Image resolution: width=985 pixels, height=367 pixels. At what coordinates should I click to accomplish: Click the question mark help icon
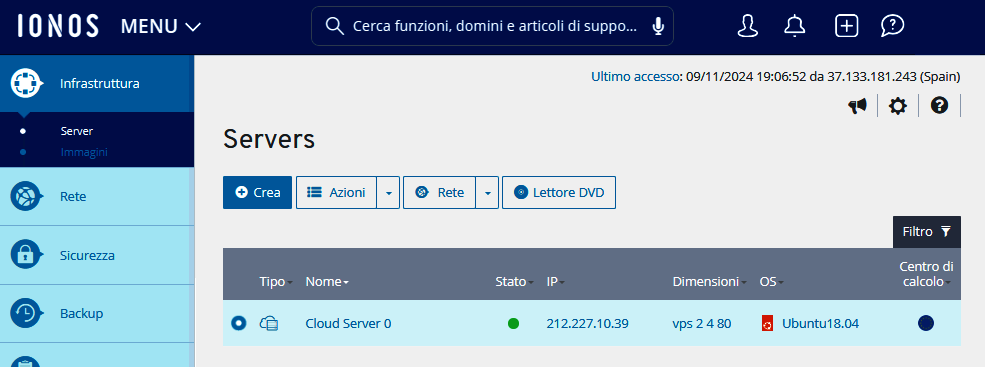coord(939,106)
